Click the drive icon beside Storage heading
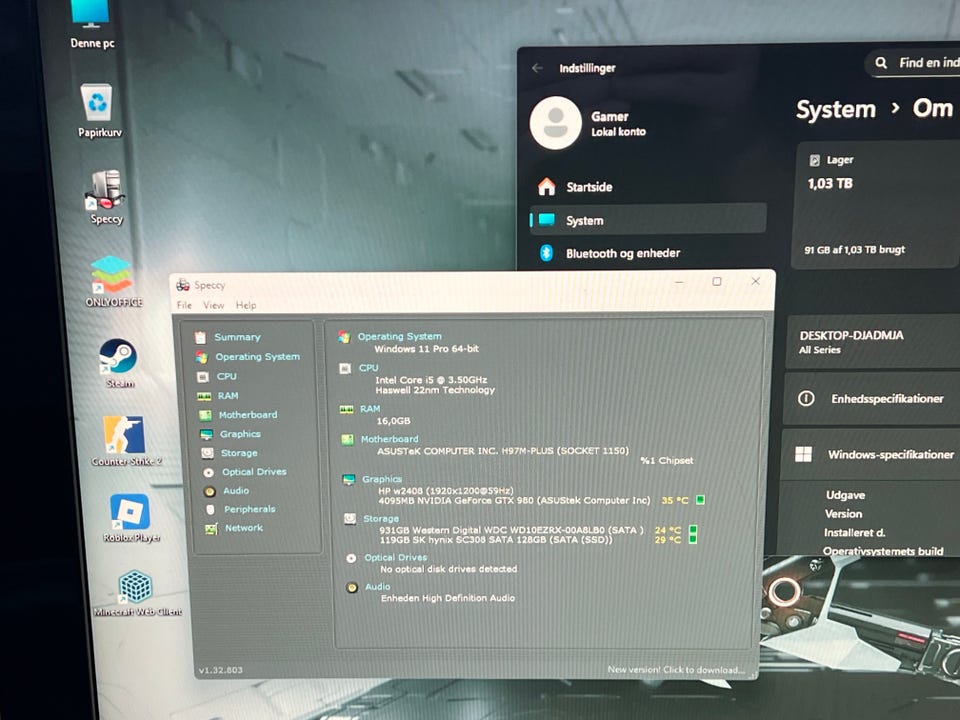Viewport: 960px width, 720px height. (x=350, y=519)
